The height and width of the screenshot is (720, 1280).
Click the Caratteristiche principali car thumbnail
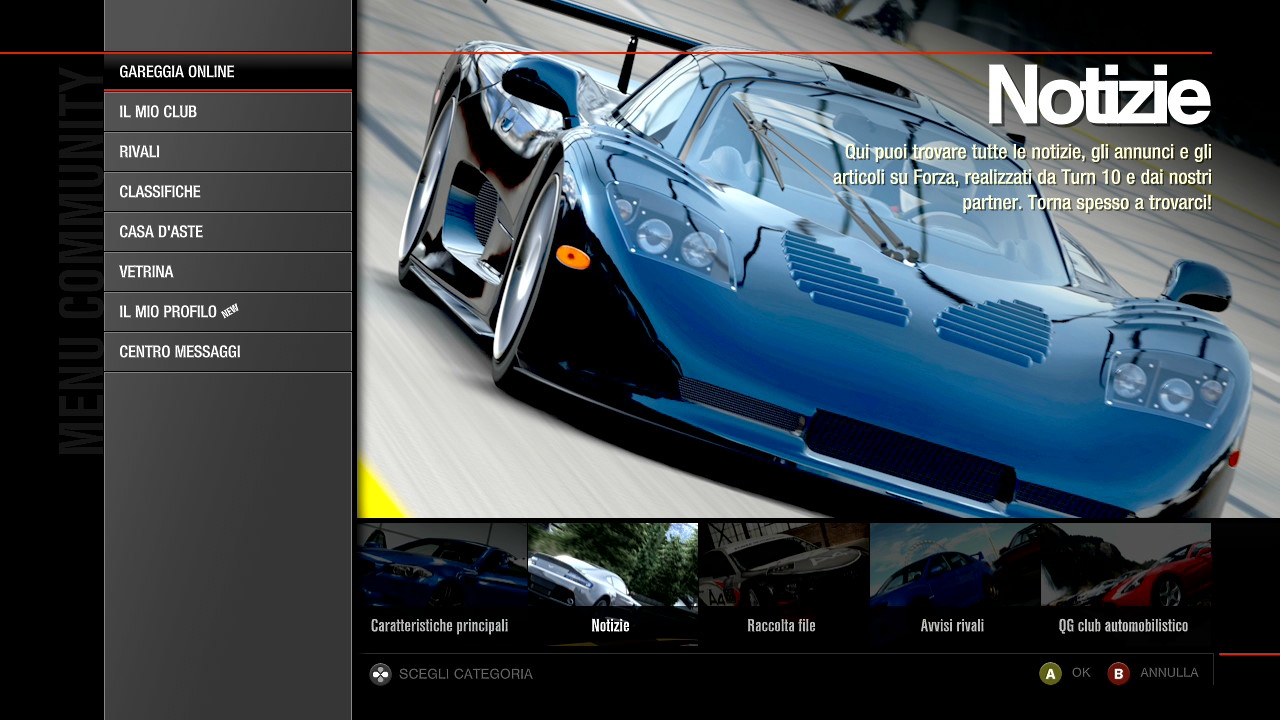coord(442,565)
